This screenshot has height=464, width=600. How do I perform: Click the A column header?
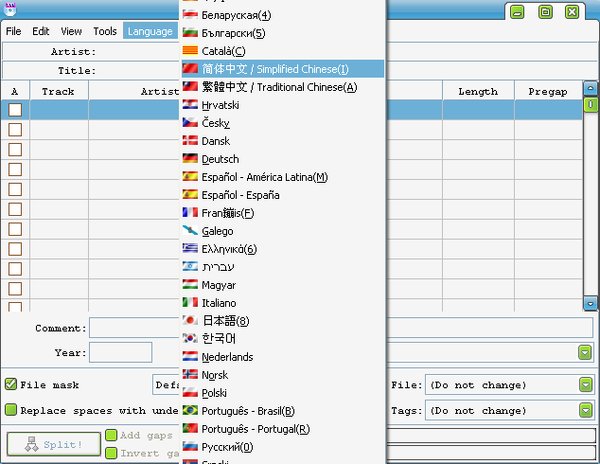[x=15, y=91]
